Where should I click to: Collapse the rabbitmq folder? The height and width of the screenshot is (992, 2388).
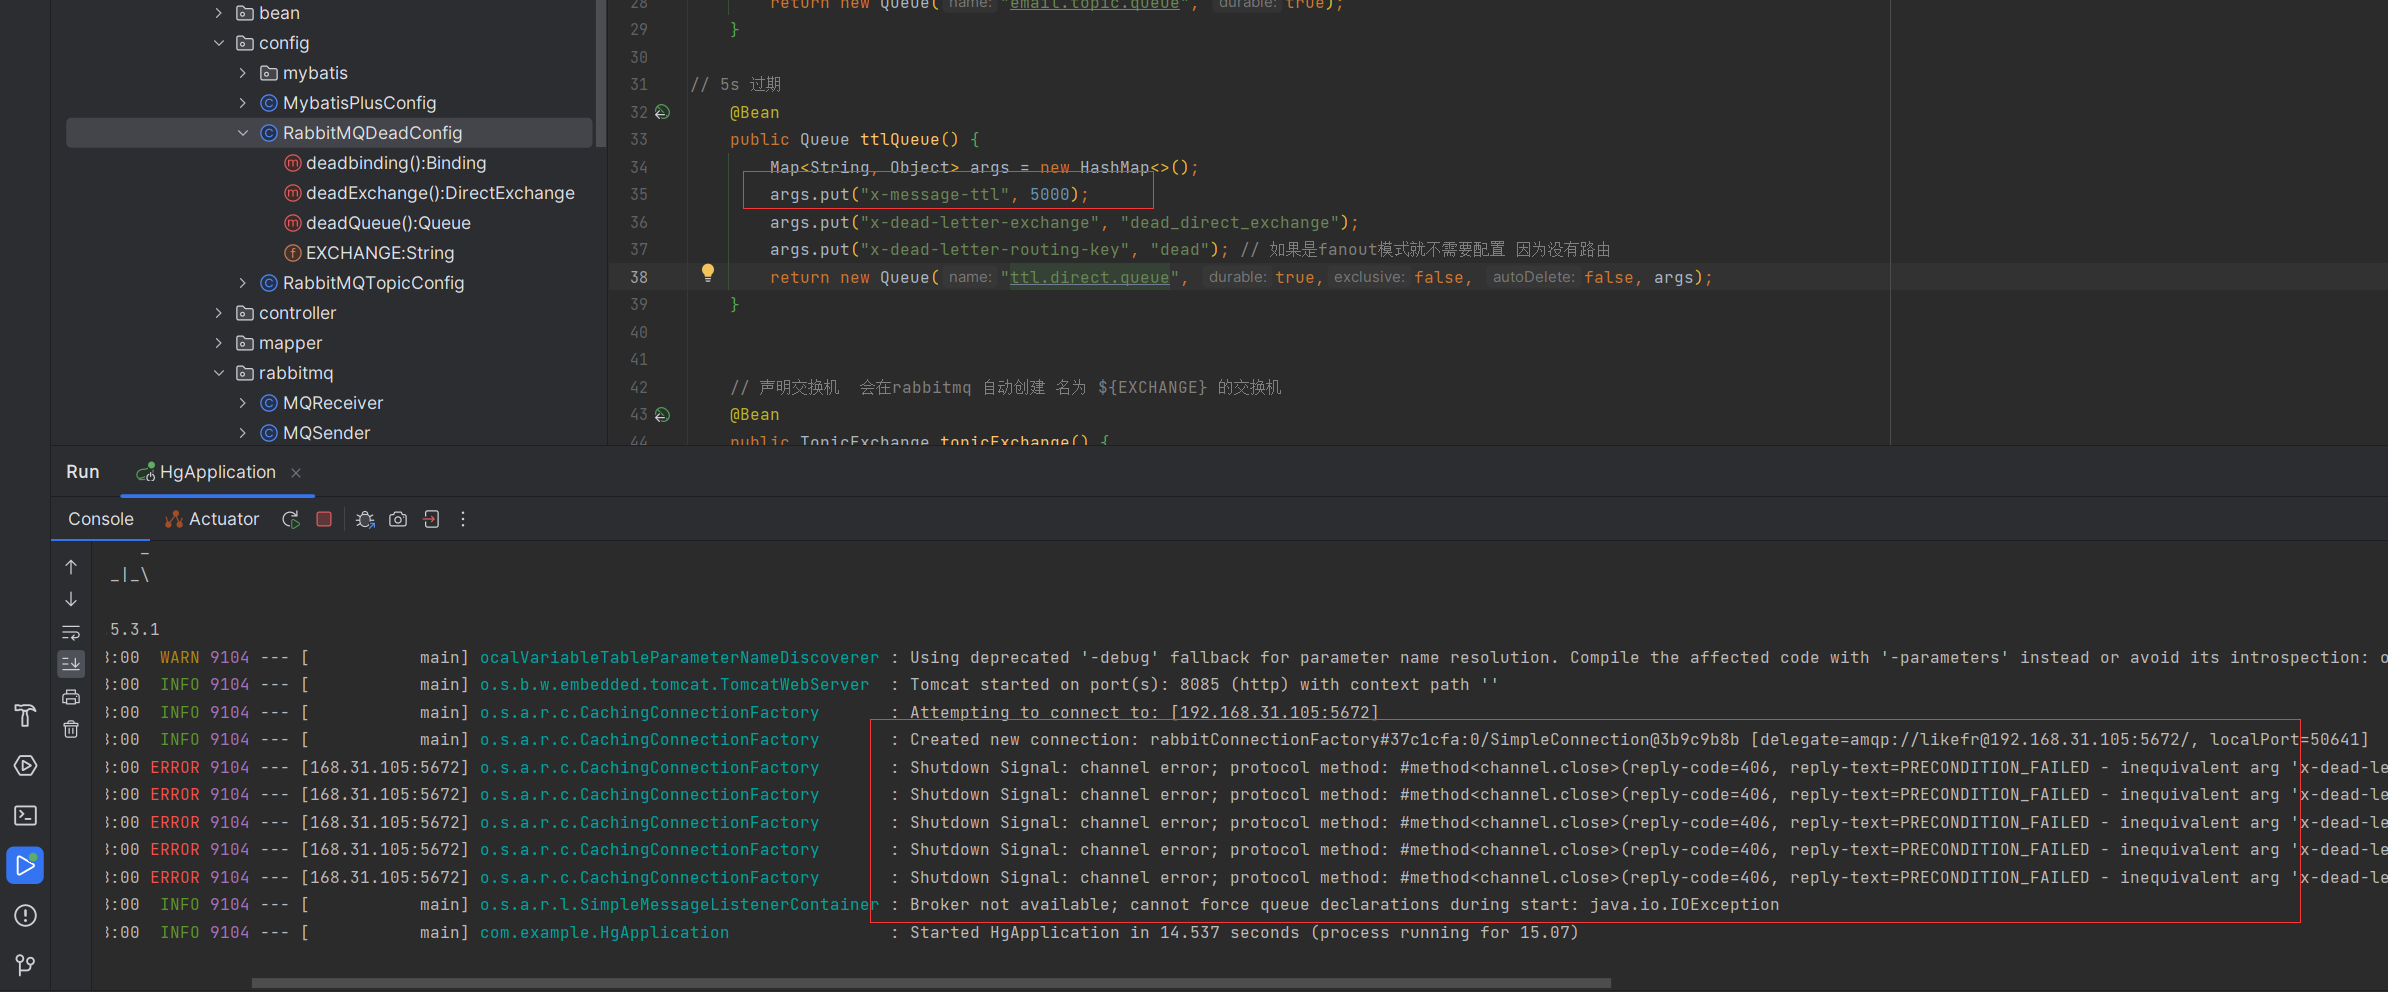coord(219,373)
